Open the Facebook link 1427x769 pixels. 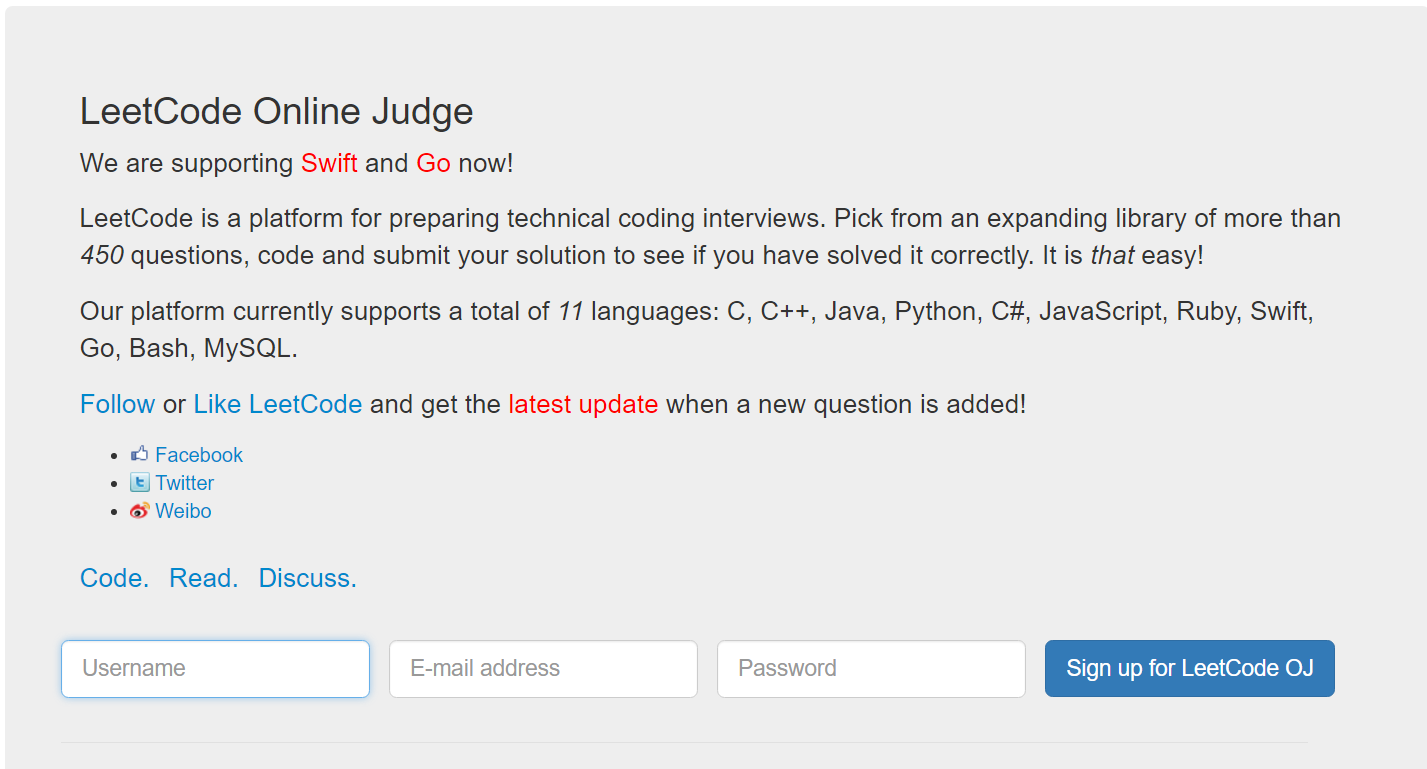(x=199, y=455)
